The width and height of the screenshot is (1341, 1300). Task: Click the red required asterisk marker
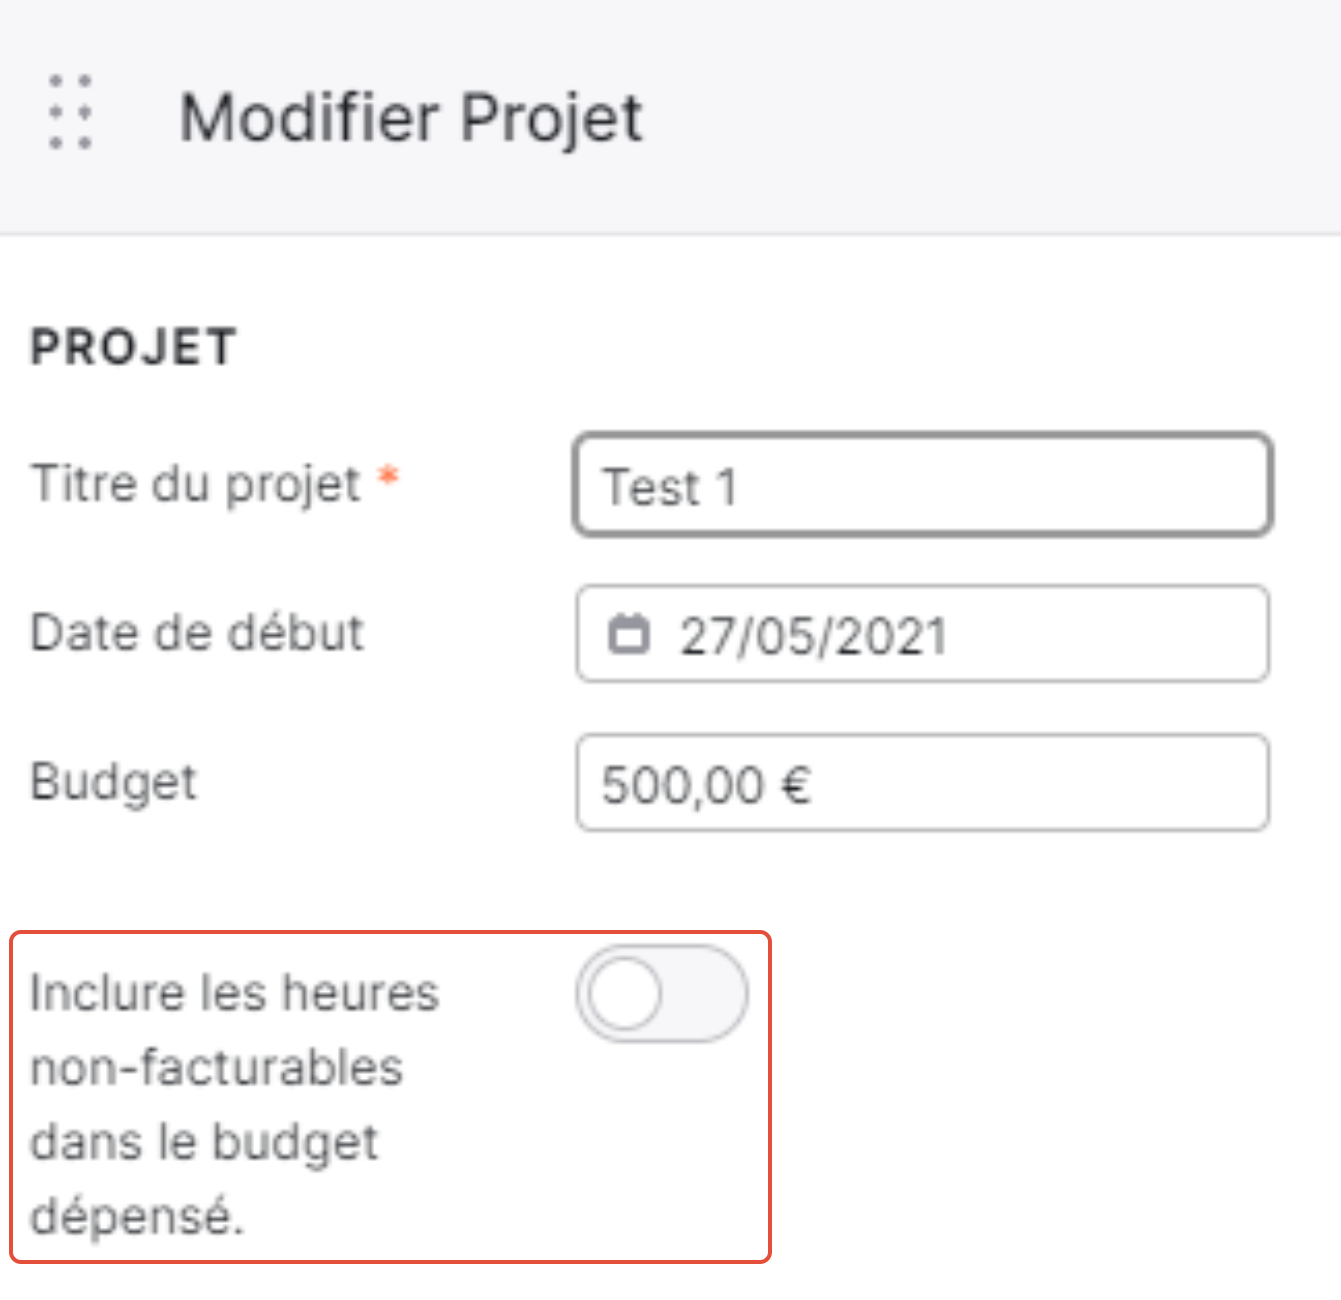[x=388, y=476]
